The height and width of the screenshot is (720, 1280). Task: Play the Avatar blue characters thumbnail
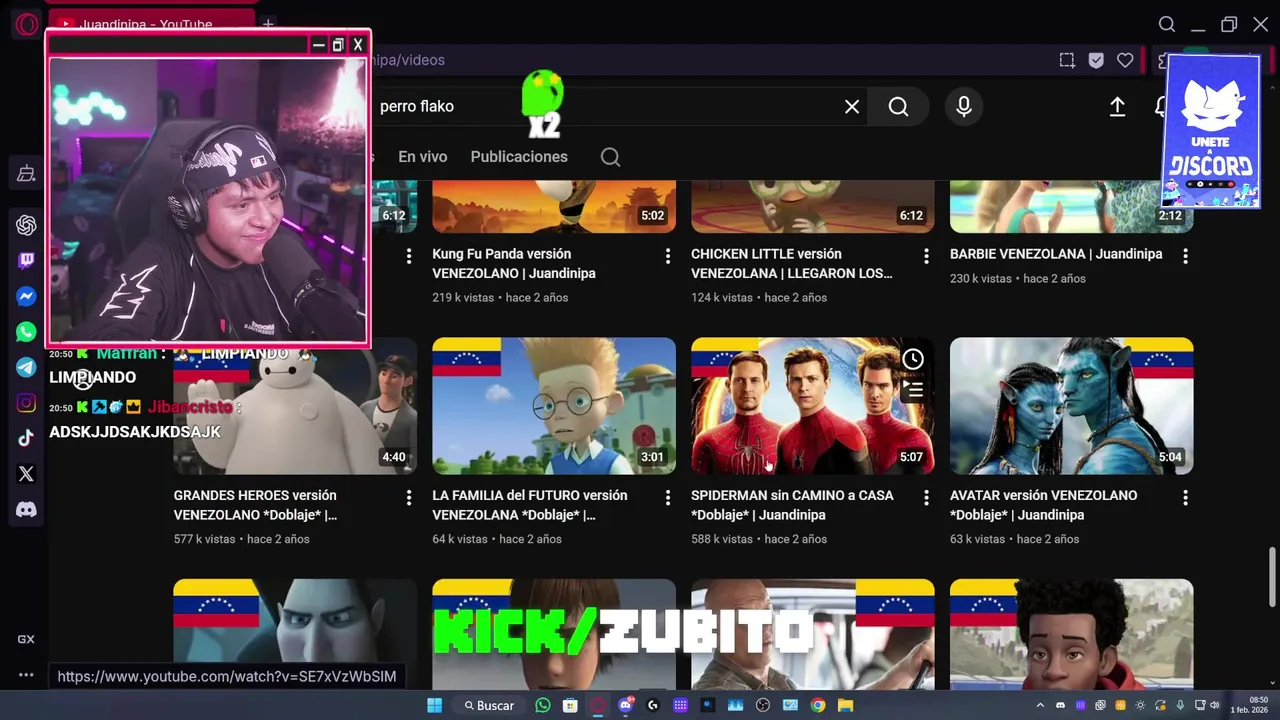pyautogui.click(x=1071, y=406)
